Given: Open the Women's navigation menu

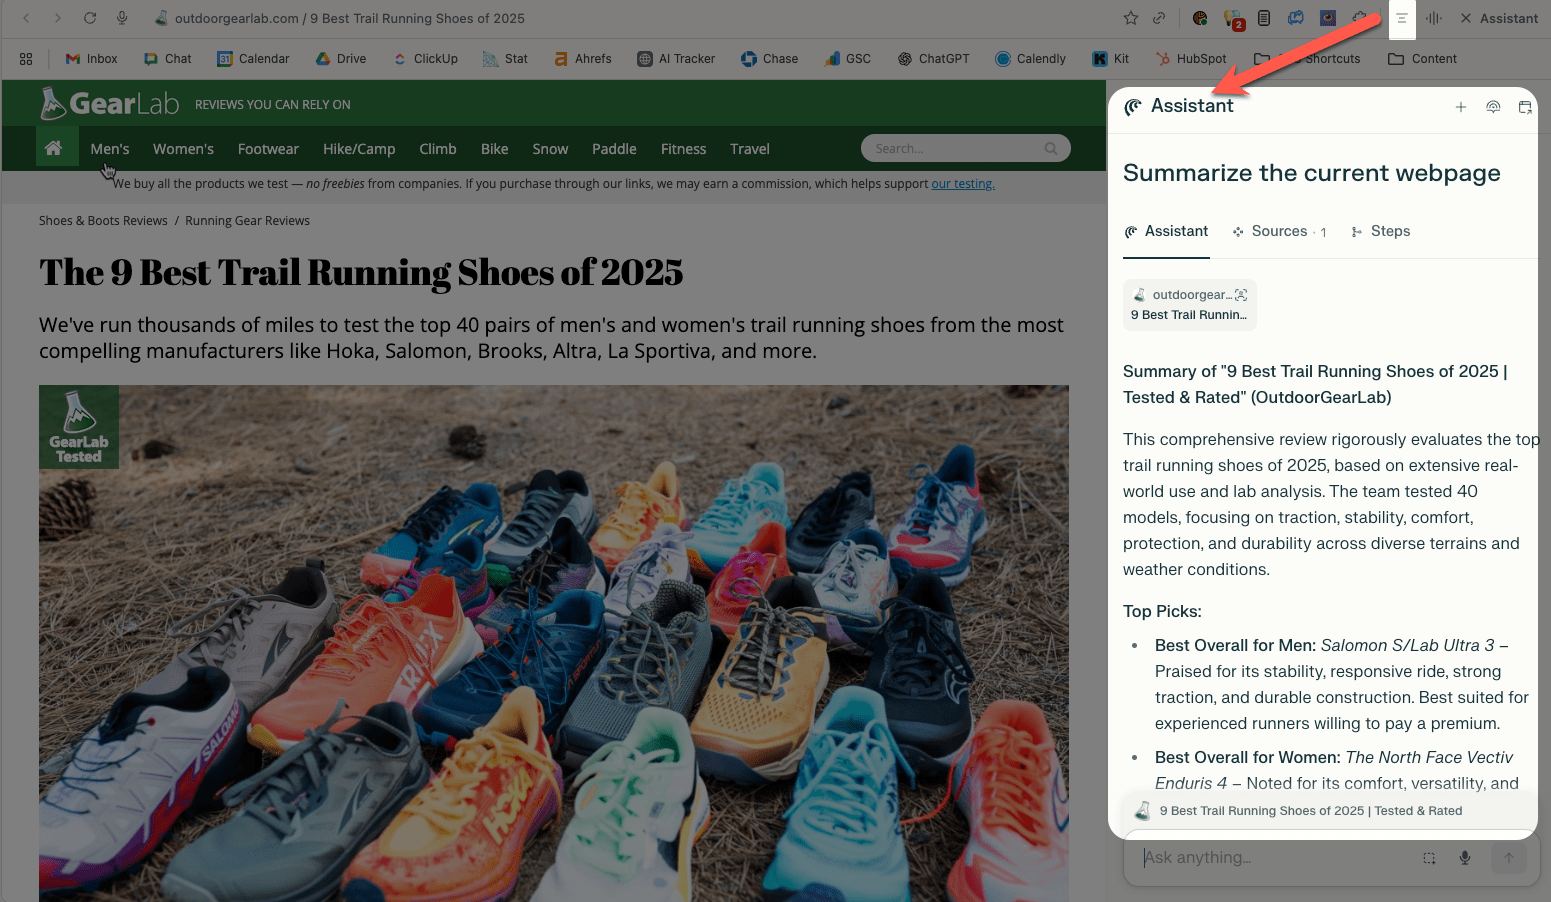Looking at the screenshot, I should tap(183, 149).
